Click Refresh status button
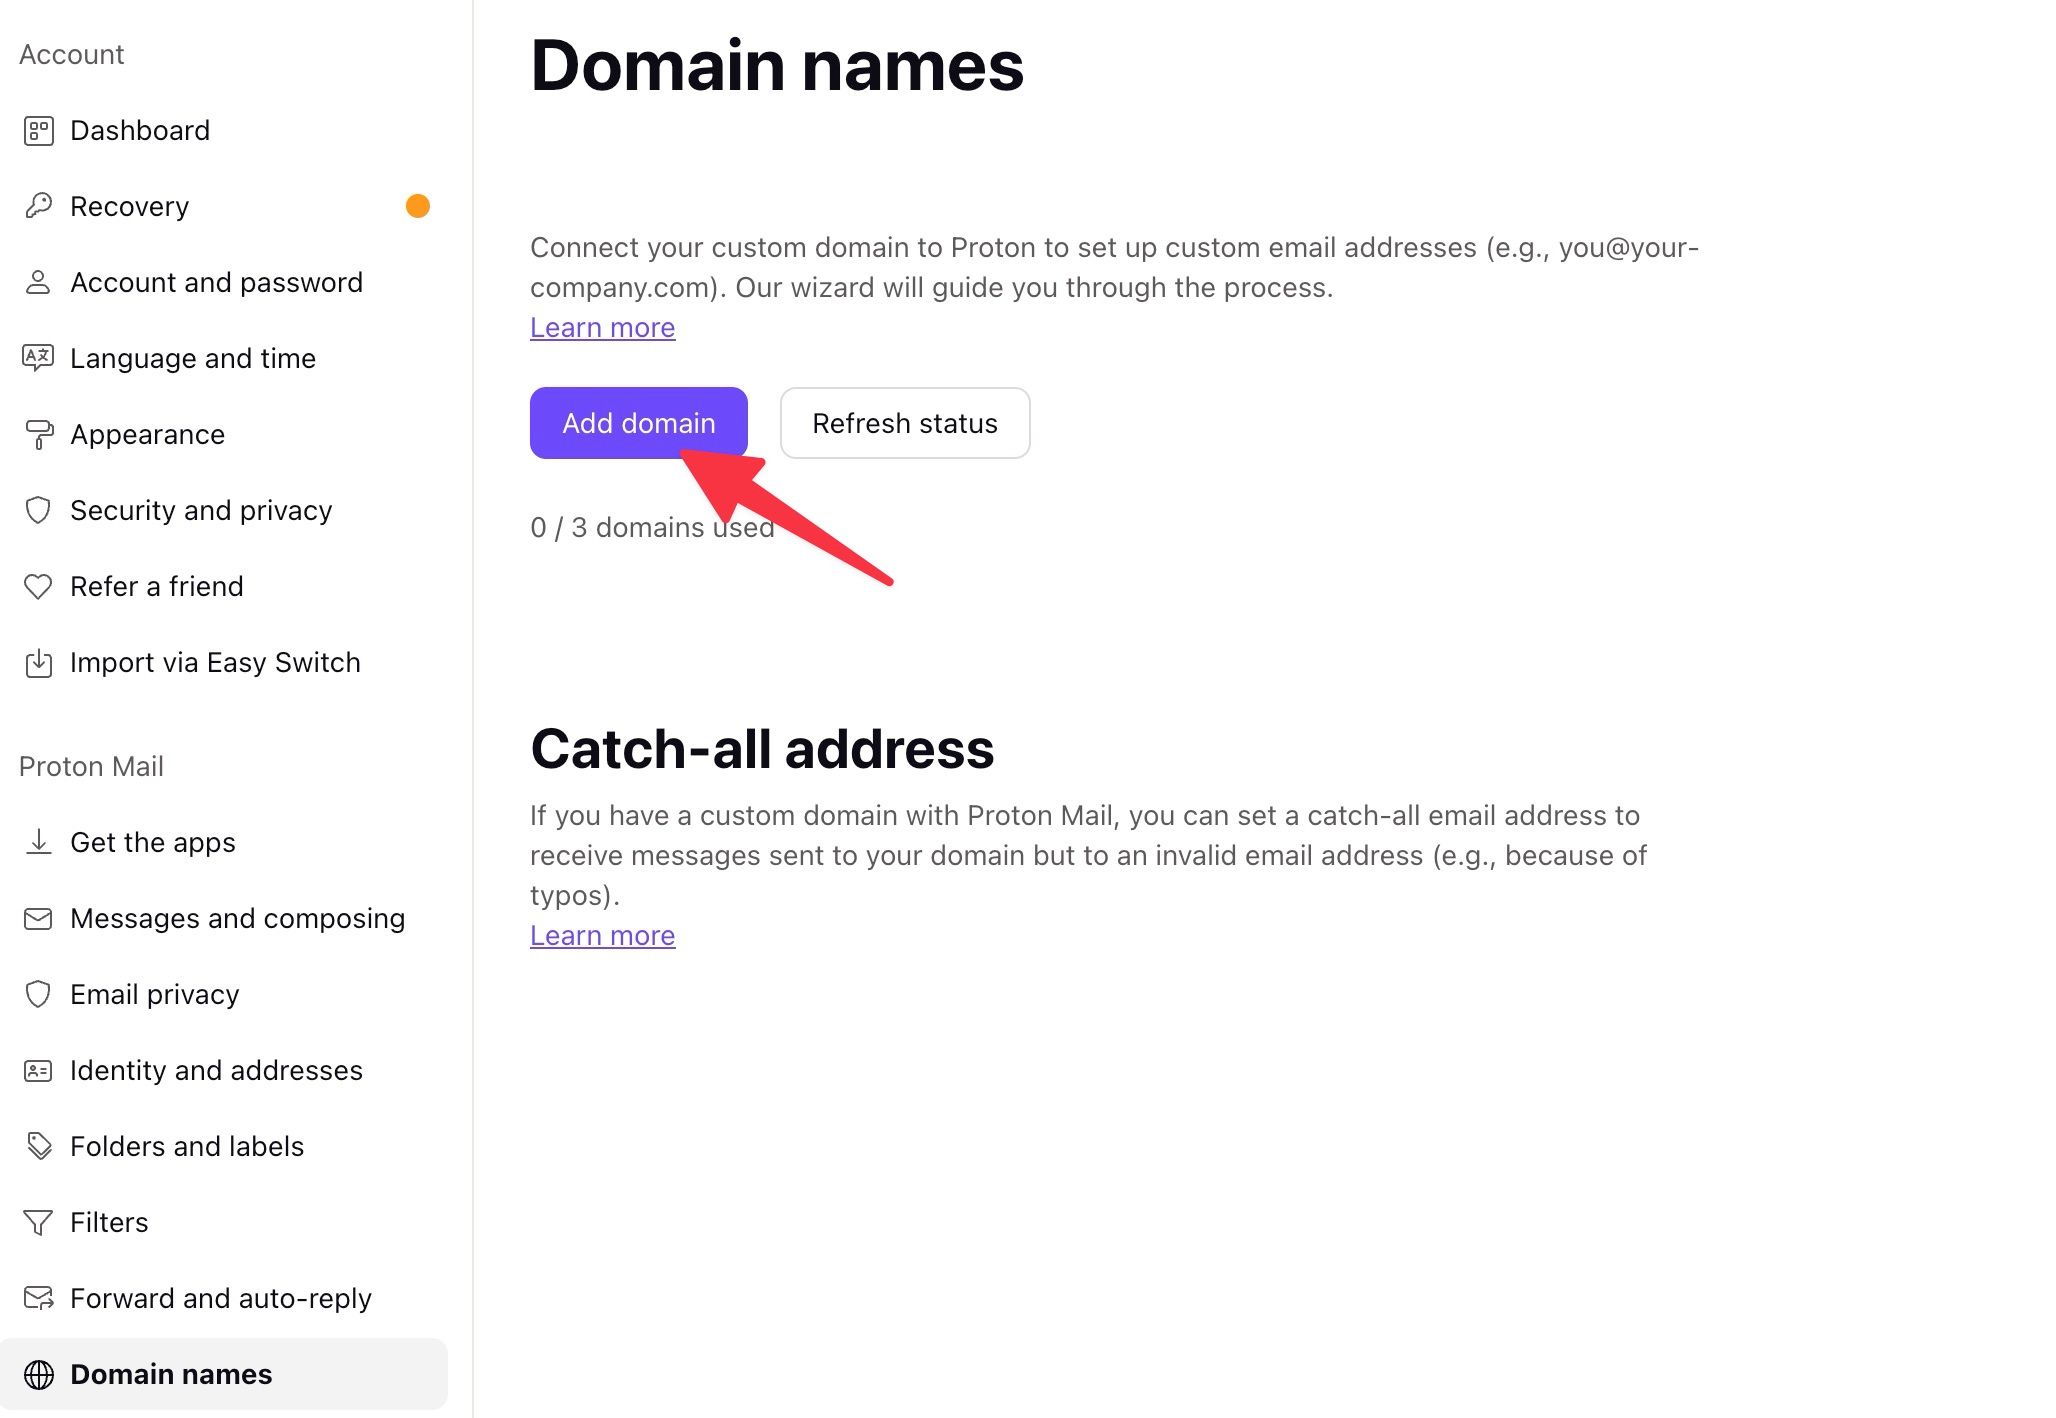 (905, 422)
